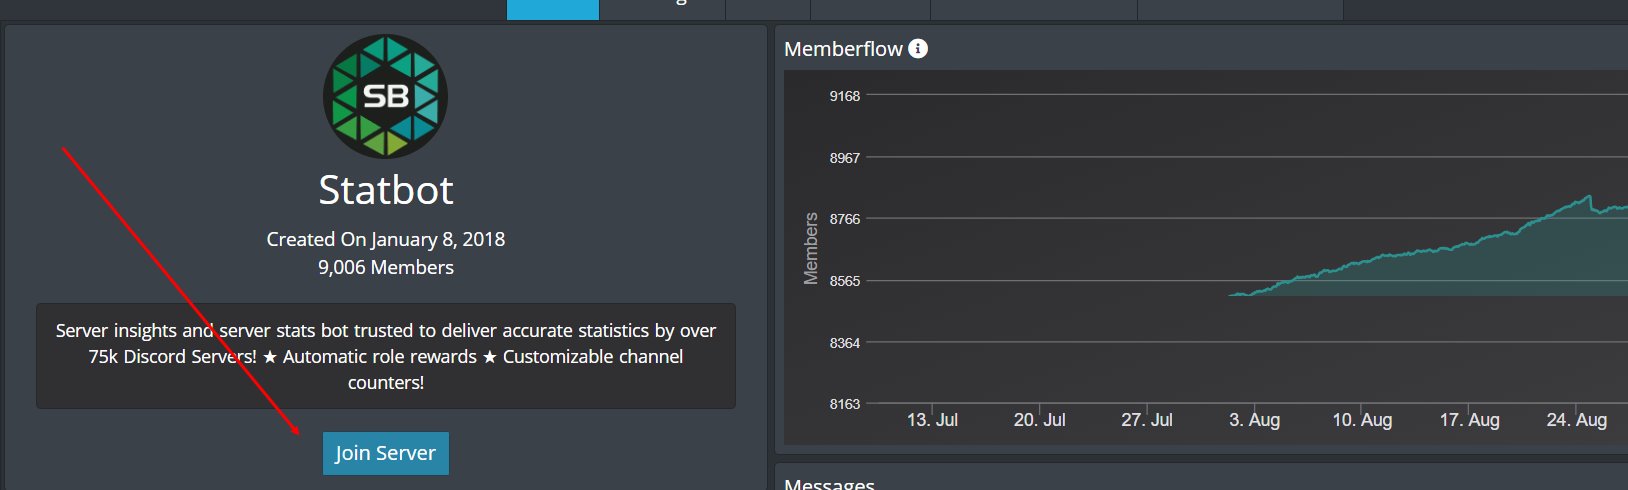Click the "Created On January 8, 2018" text

tap(385, 239)
